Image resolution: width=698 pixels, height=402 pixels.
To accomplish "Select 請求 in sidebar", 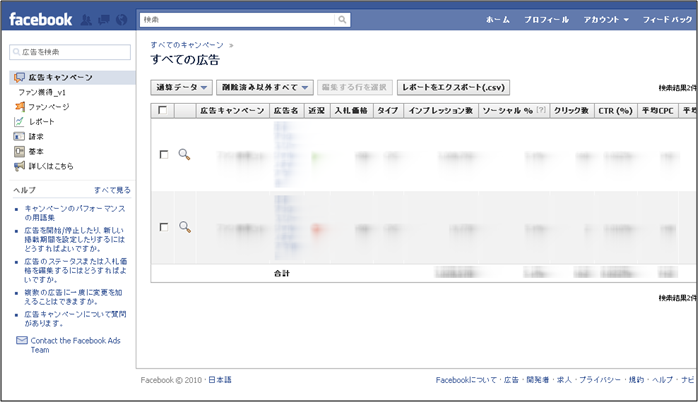I will [x=36, y=137].
